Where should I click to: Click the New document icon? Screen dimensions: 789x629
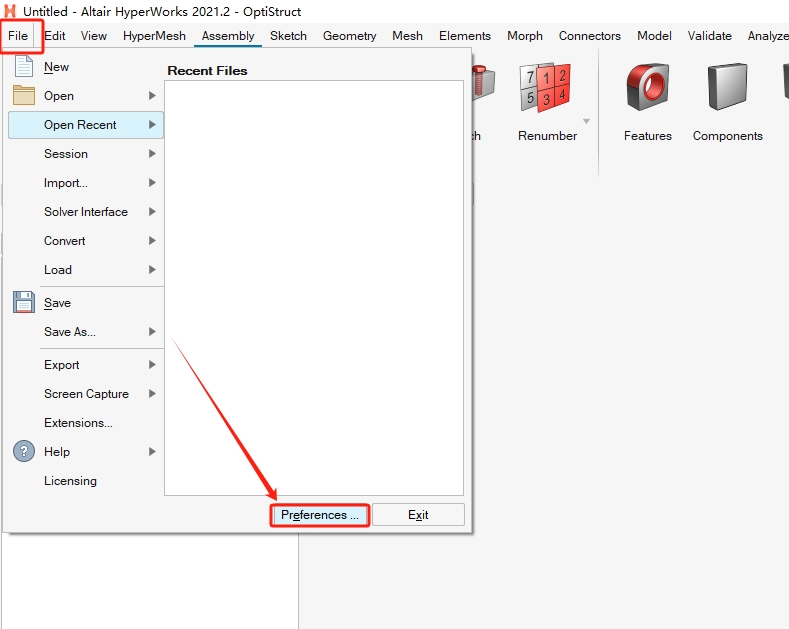pyautogui.click(x=24, y=66)
